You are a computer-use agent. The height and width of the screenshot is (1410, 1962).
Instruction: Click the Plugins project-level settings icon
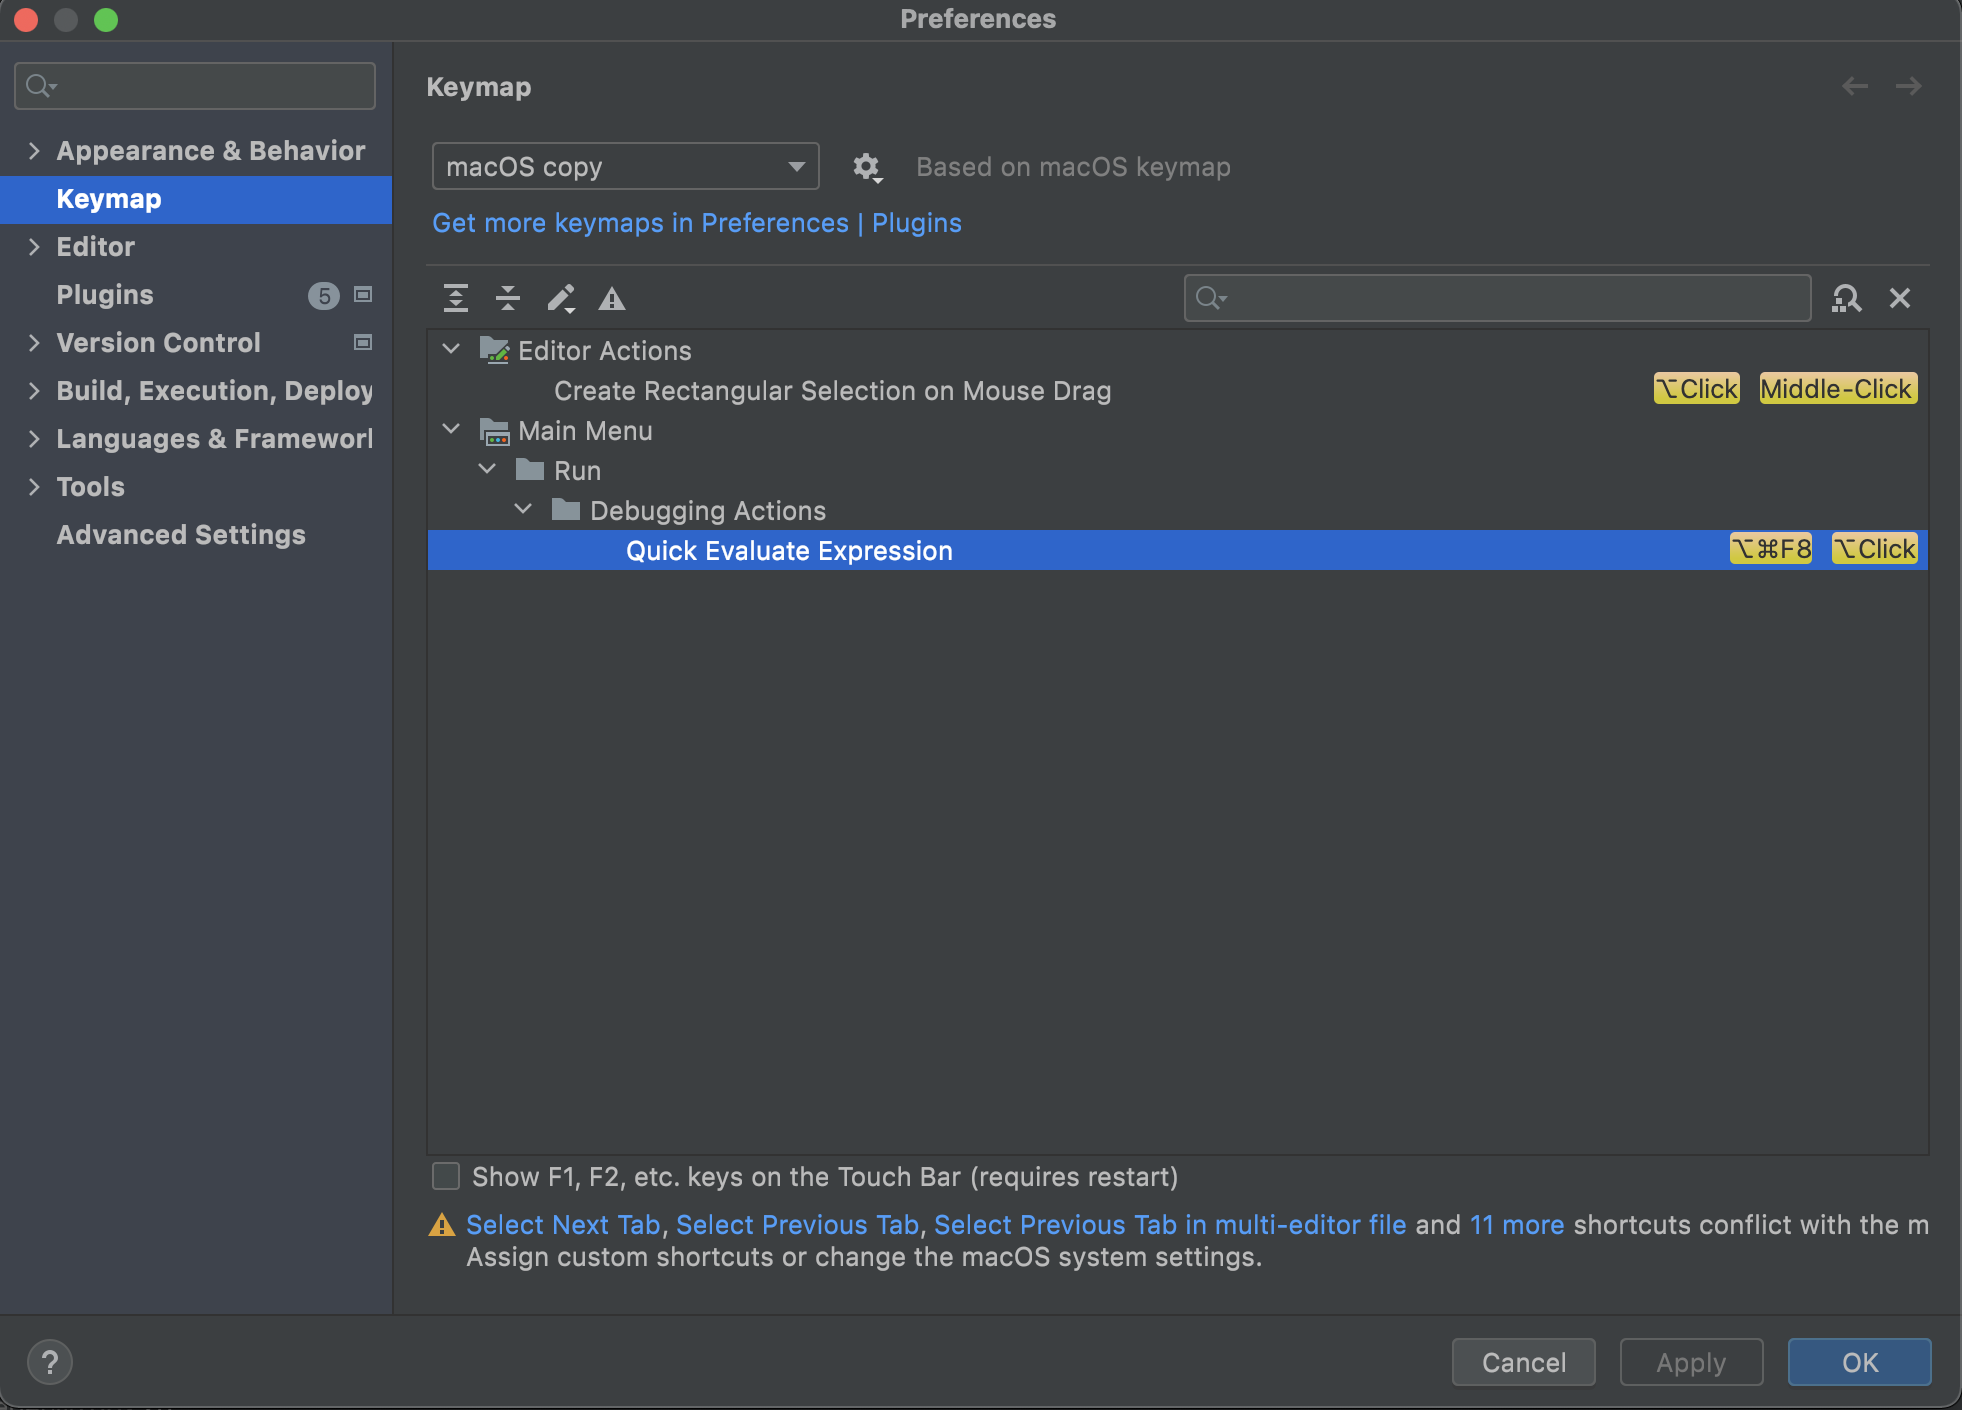363,295
